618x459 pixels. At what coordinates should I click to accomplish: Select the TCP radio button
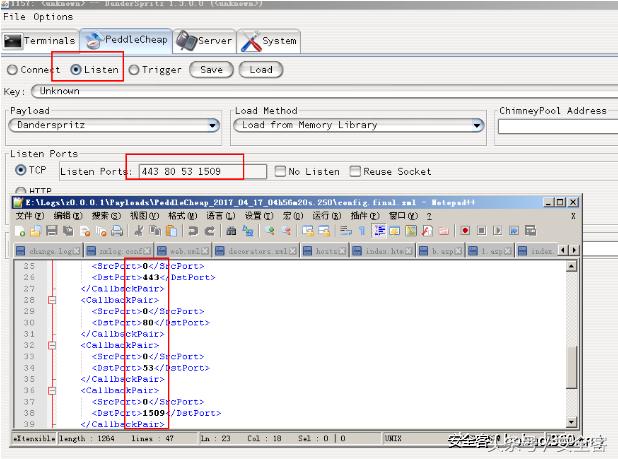(20, 170)
